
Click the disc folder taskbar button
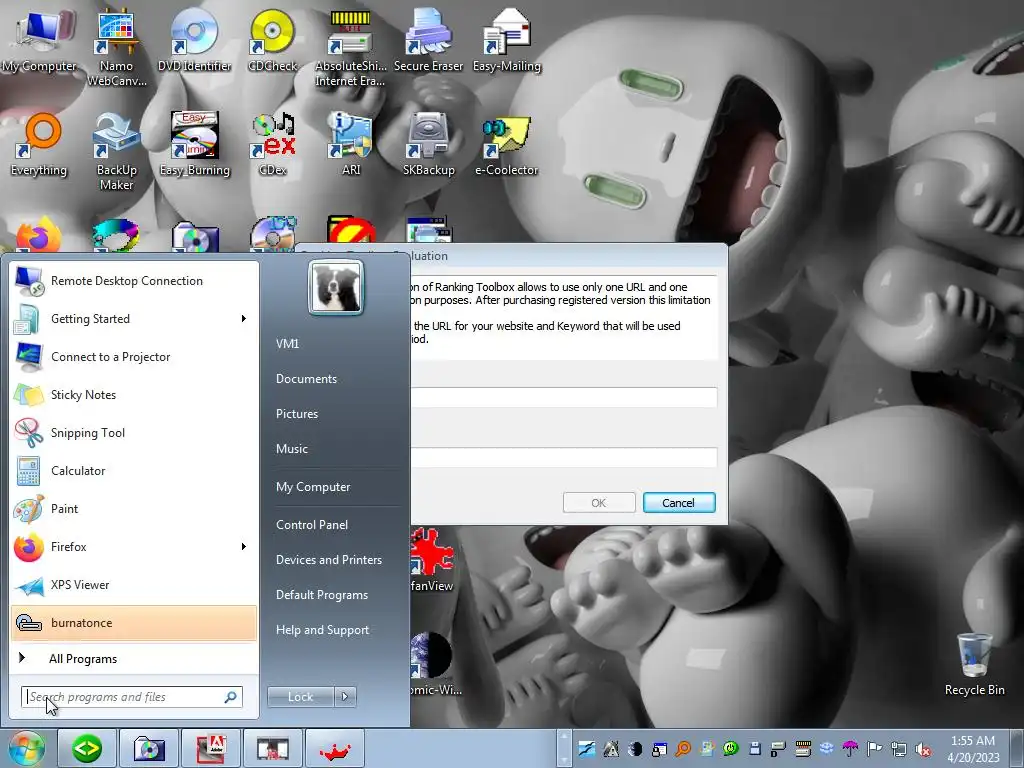(149, 748)
